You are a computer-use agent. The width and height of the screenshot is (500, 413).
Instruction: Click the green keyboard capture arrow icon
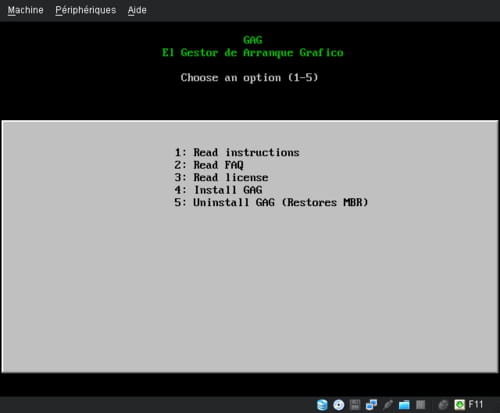tap(459, 405)
